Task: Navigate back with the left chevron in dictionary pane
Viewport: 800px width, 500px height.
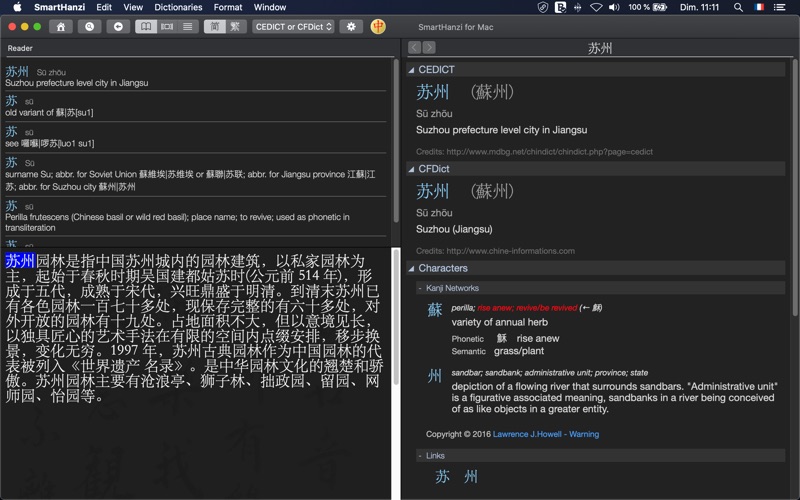Action: [x=414, y=47]
